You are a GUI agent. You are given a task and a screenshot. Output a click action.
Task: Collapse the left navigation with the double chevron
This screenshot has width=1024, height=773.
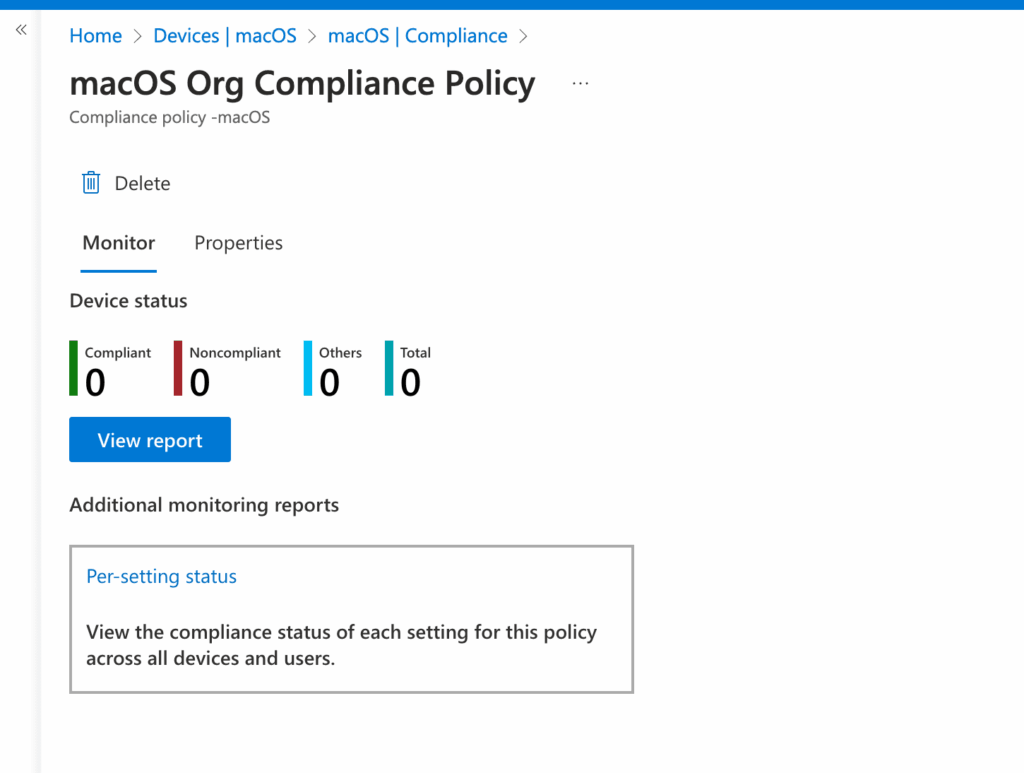pos(21,29)
